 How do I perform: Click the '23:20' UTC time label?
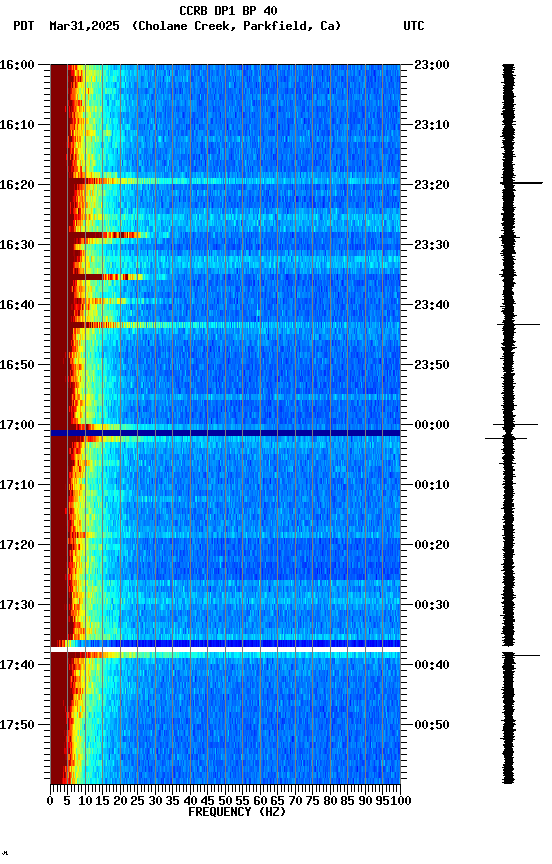tap(432, 185)
